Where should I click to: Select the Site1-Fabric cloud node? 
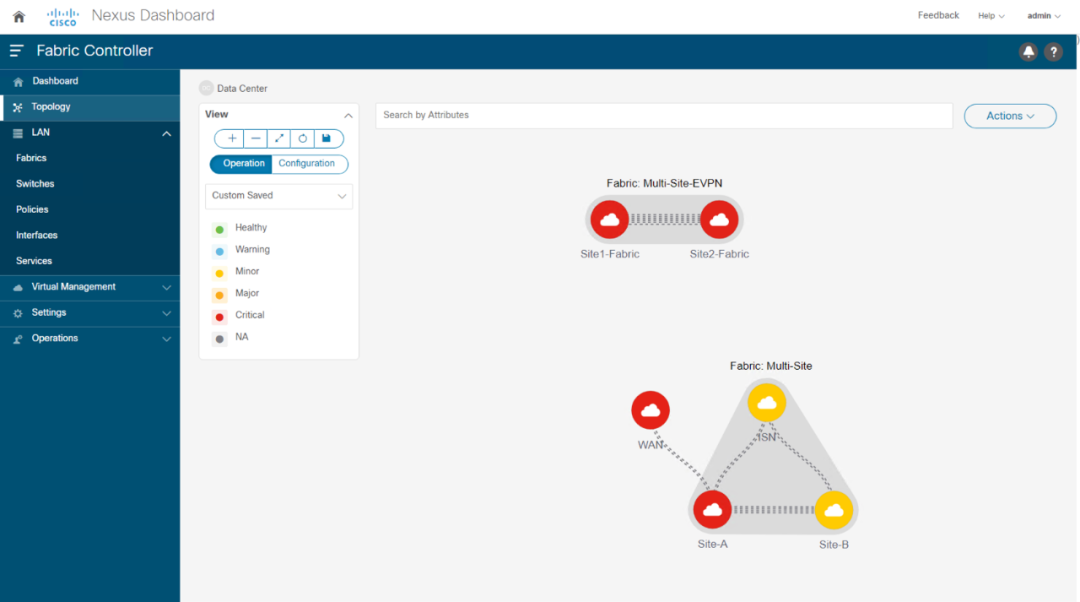click(x=610, y=220)
